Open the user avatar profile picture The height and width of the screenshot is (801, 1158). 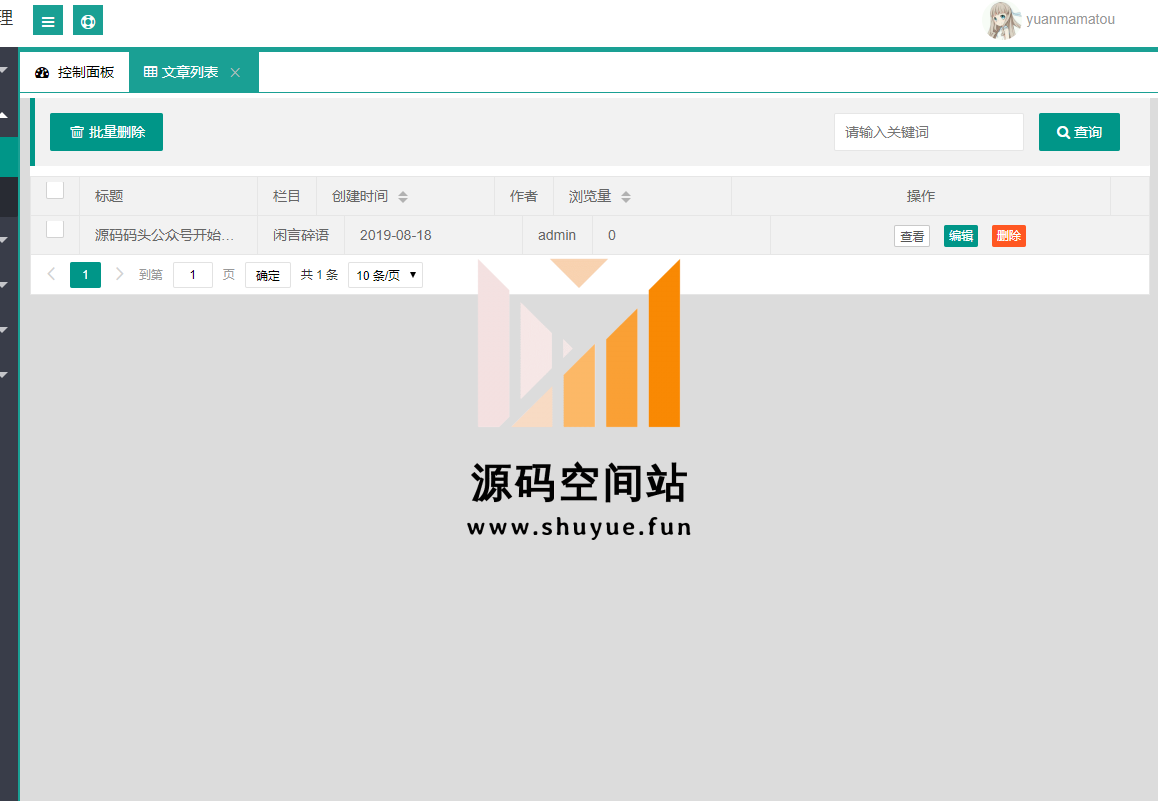point(1003,20)
